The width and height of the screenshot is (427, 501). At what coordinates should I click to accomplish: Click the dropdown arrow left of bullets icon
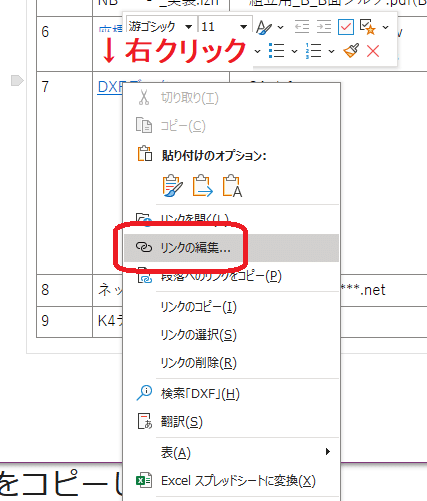pos(257,51)
